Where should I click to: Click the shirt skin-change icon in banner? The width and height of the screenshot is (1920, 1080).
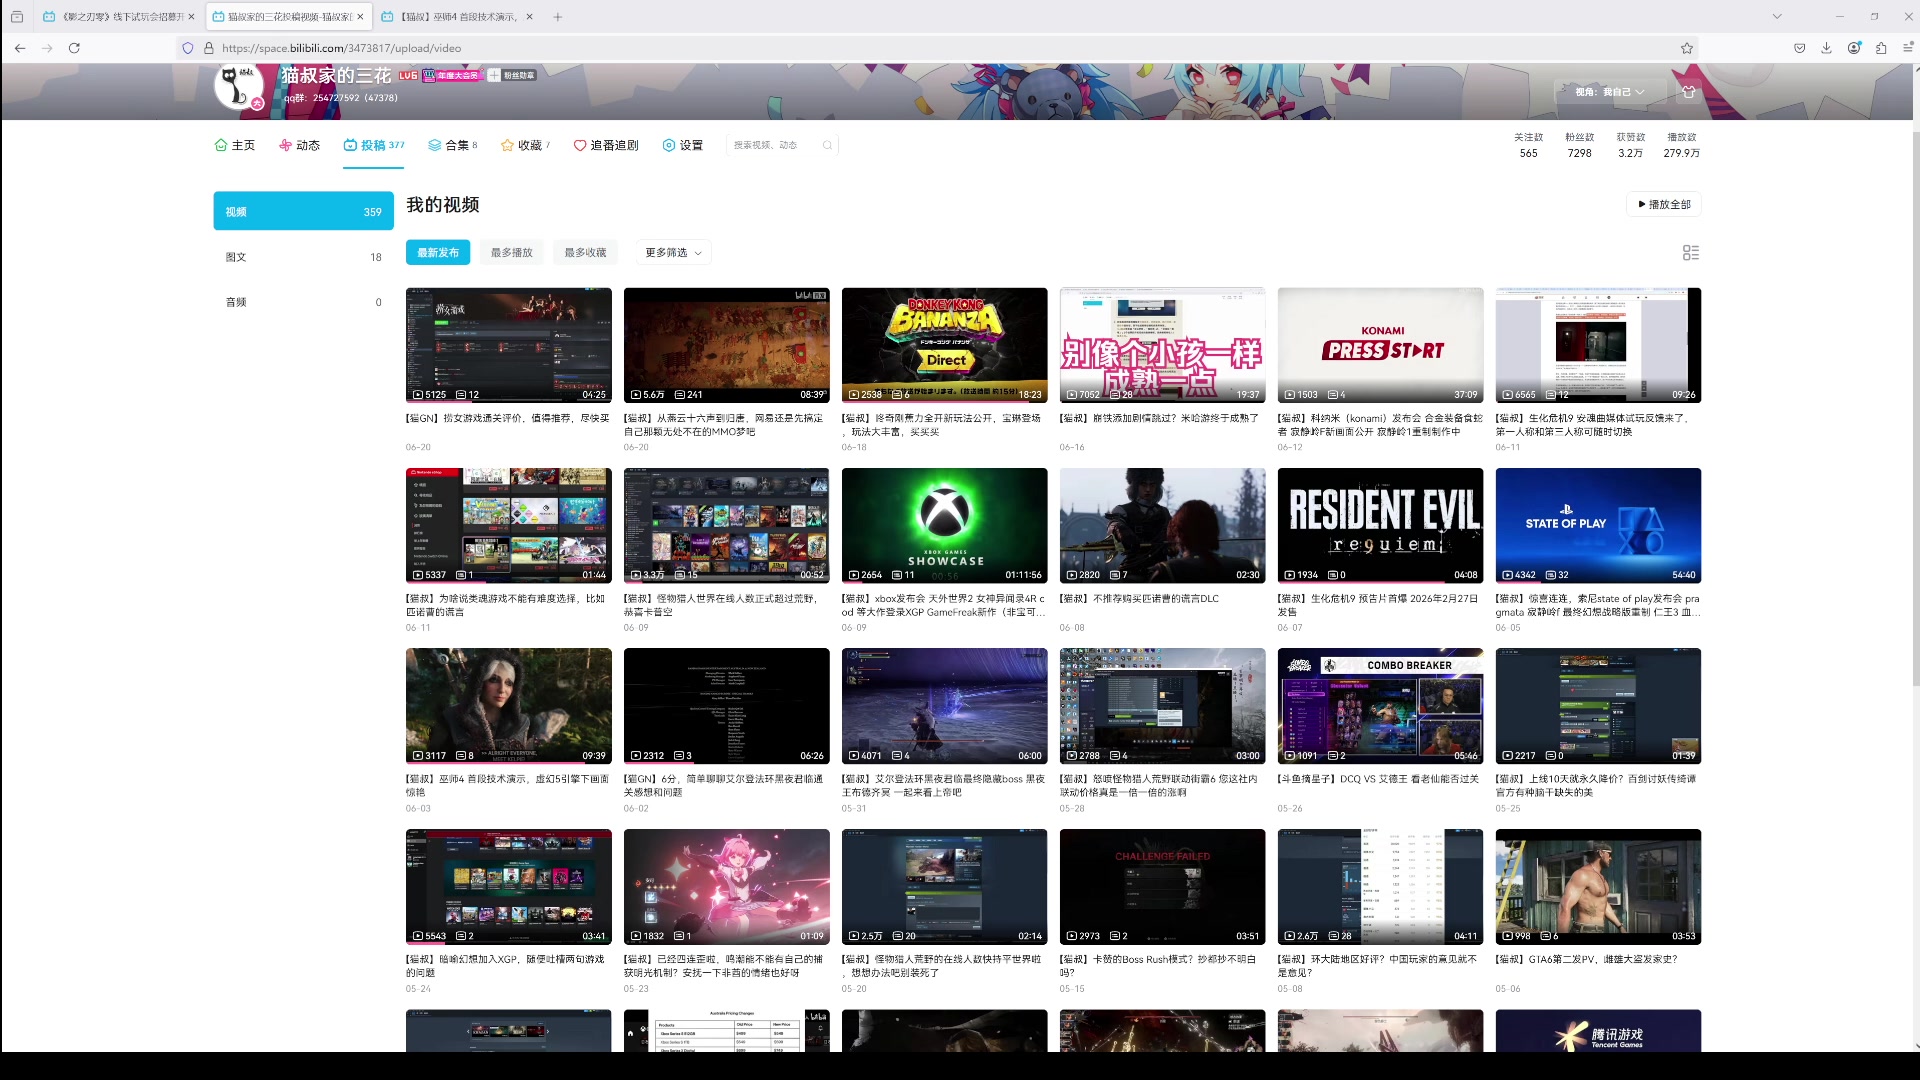coord(1689,91)
